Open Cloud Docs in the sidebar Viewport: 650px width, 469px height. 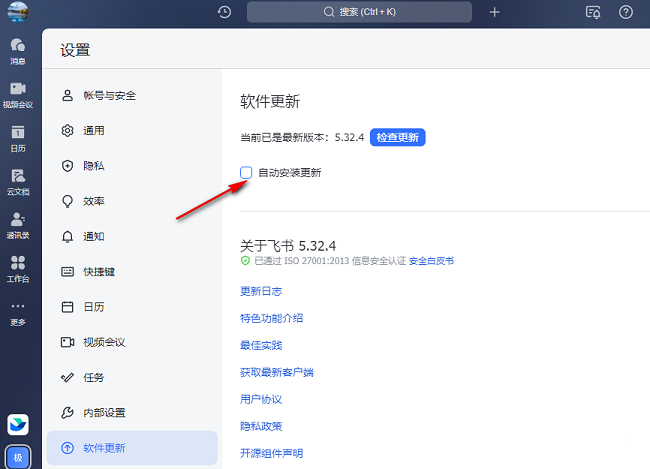[18, 180]
